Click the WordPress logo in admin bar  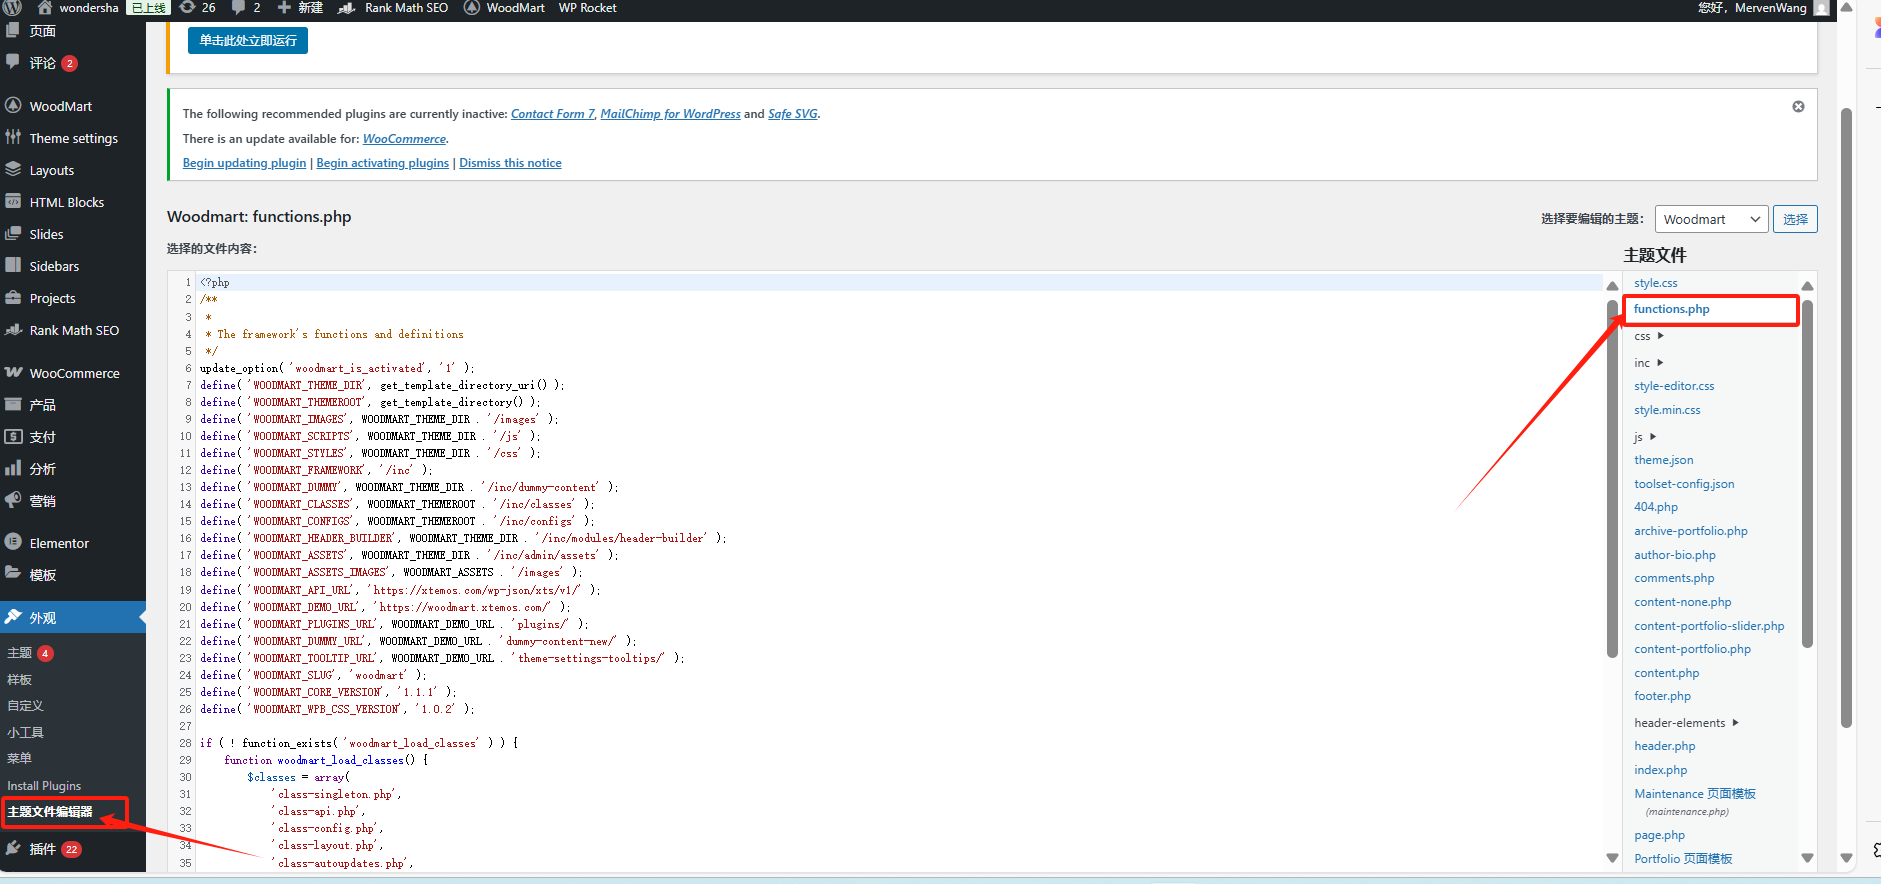pos(13,8)
